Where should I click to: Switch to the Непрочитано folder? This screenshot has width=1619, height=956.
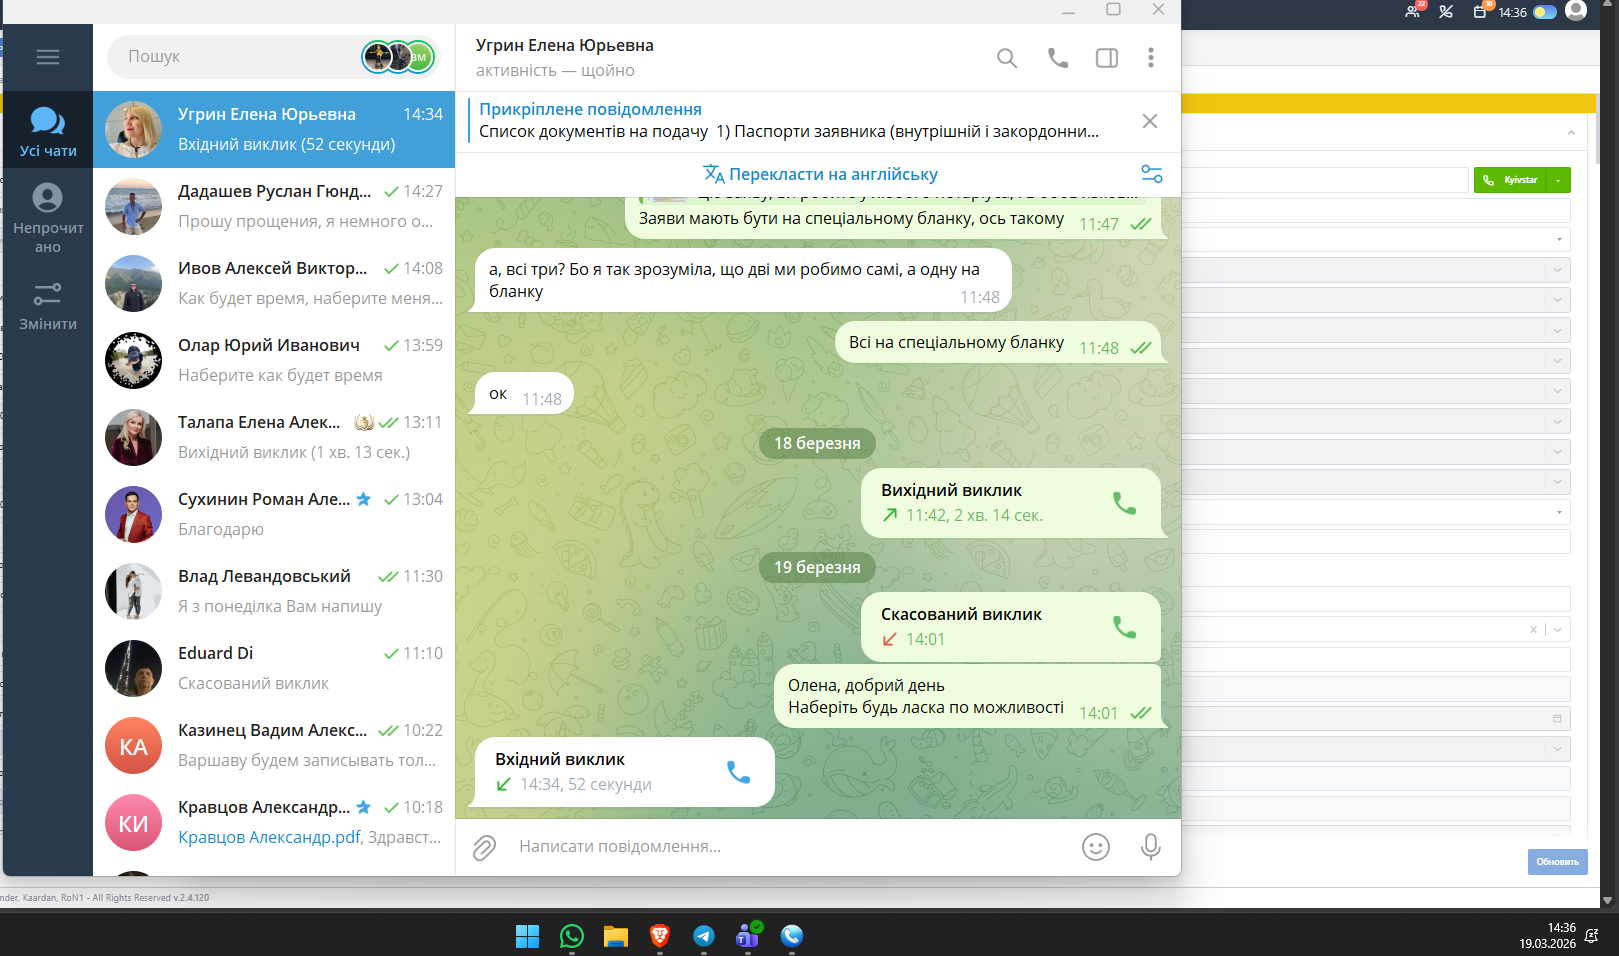48,218
